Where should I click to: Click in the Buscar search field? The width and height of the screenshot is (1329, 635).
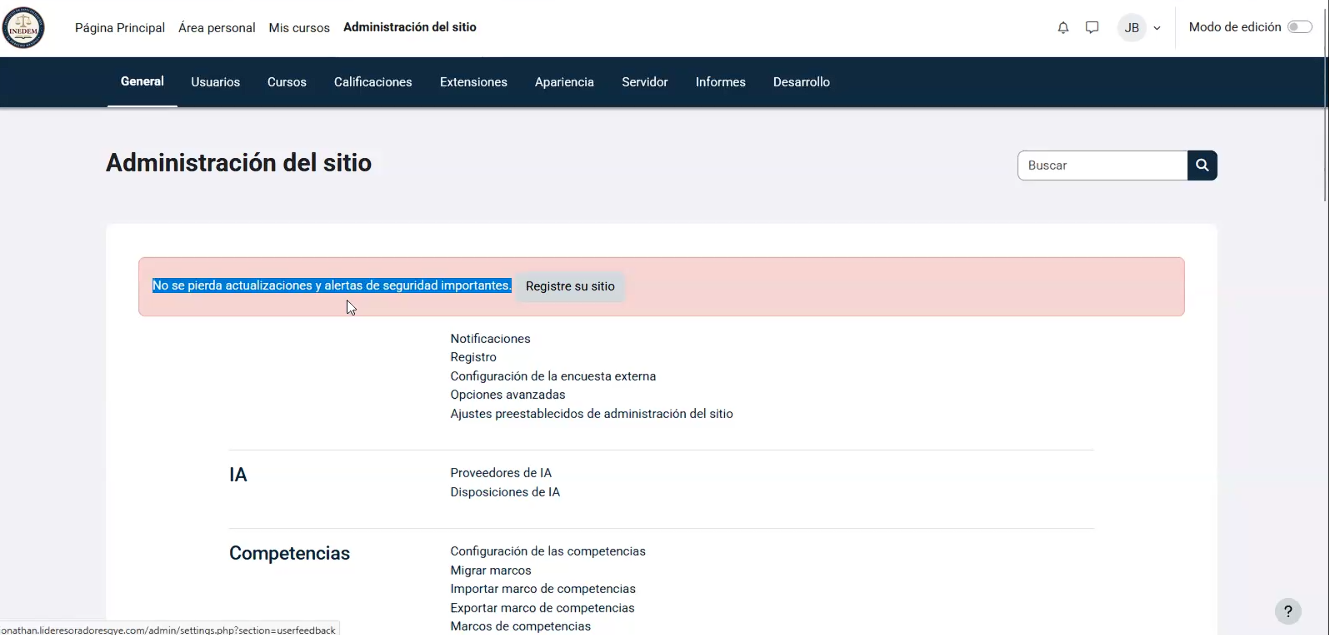coord(1102,165)
